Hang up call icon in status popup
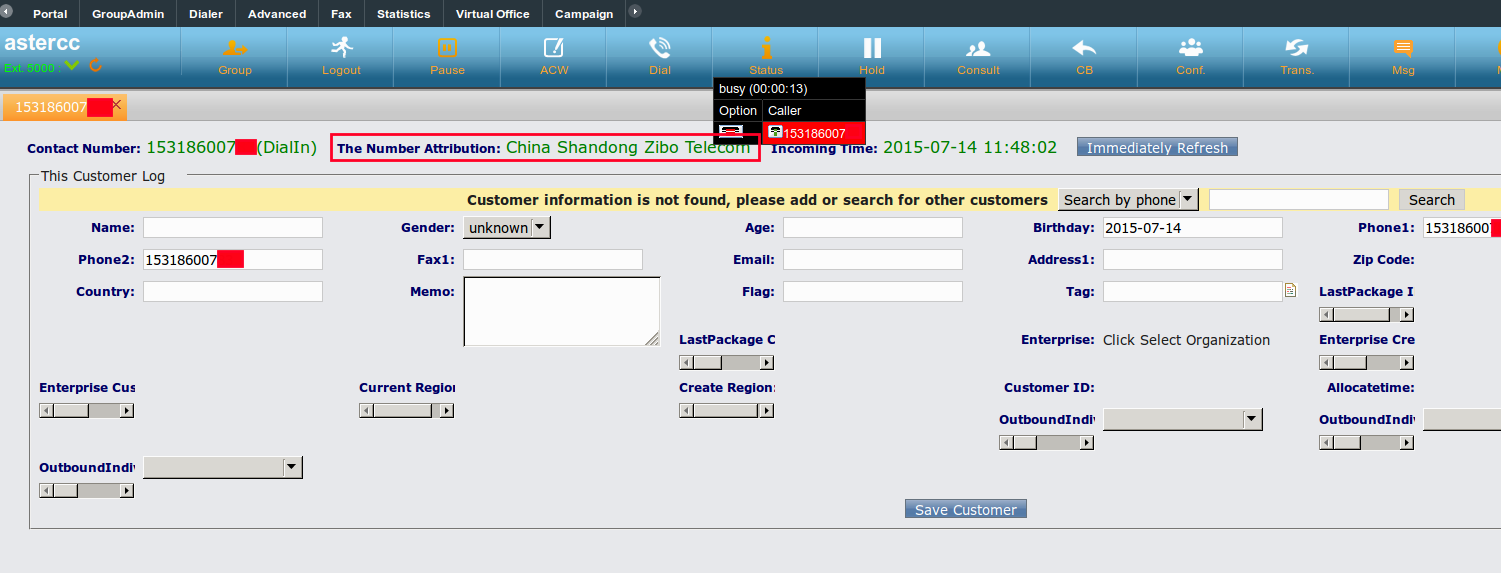This screenshot has height=575, width=1501. click(x=731, y=132)
